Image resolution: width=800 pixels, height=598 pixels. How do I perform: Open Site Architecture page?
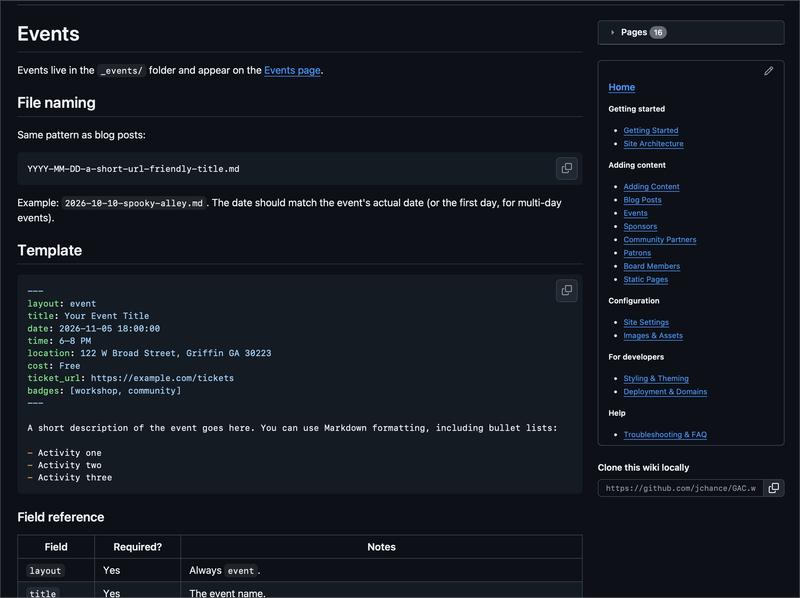653,144
